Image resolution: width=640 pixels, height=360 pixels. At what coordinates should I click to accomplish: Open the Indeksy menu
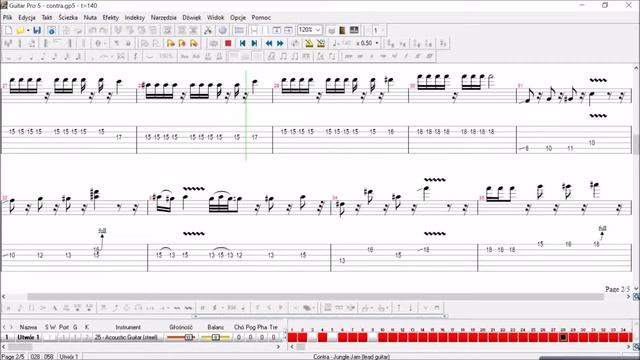point(135,18)
